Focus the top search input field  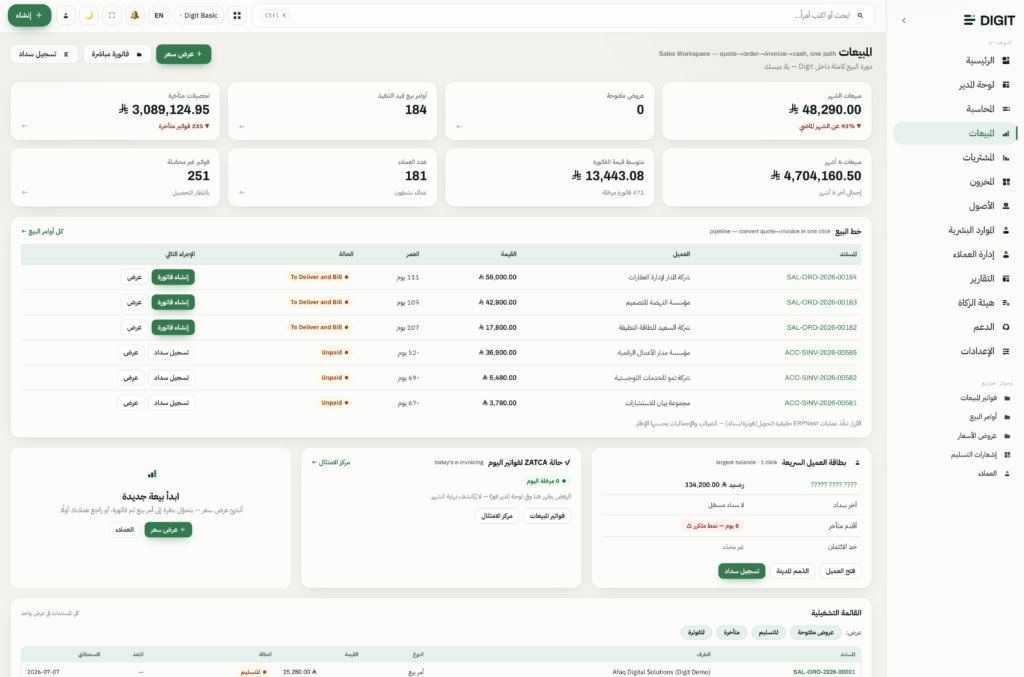point(562,15)
